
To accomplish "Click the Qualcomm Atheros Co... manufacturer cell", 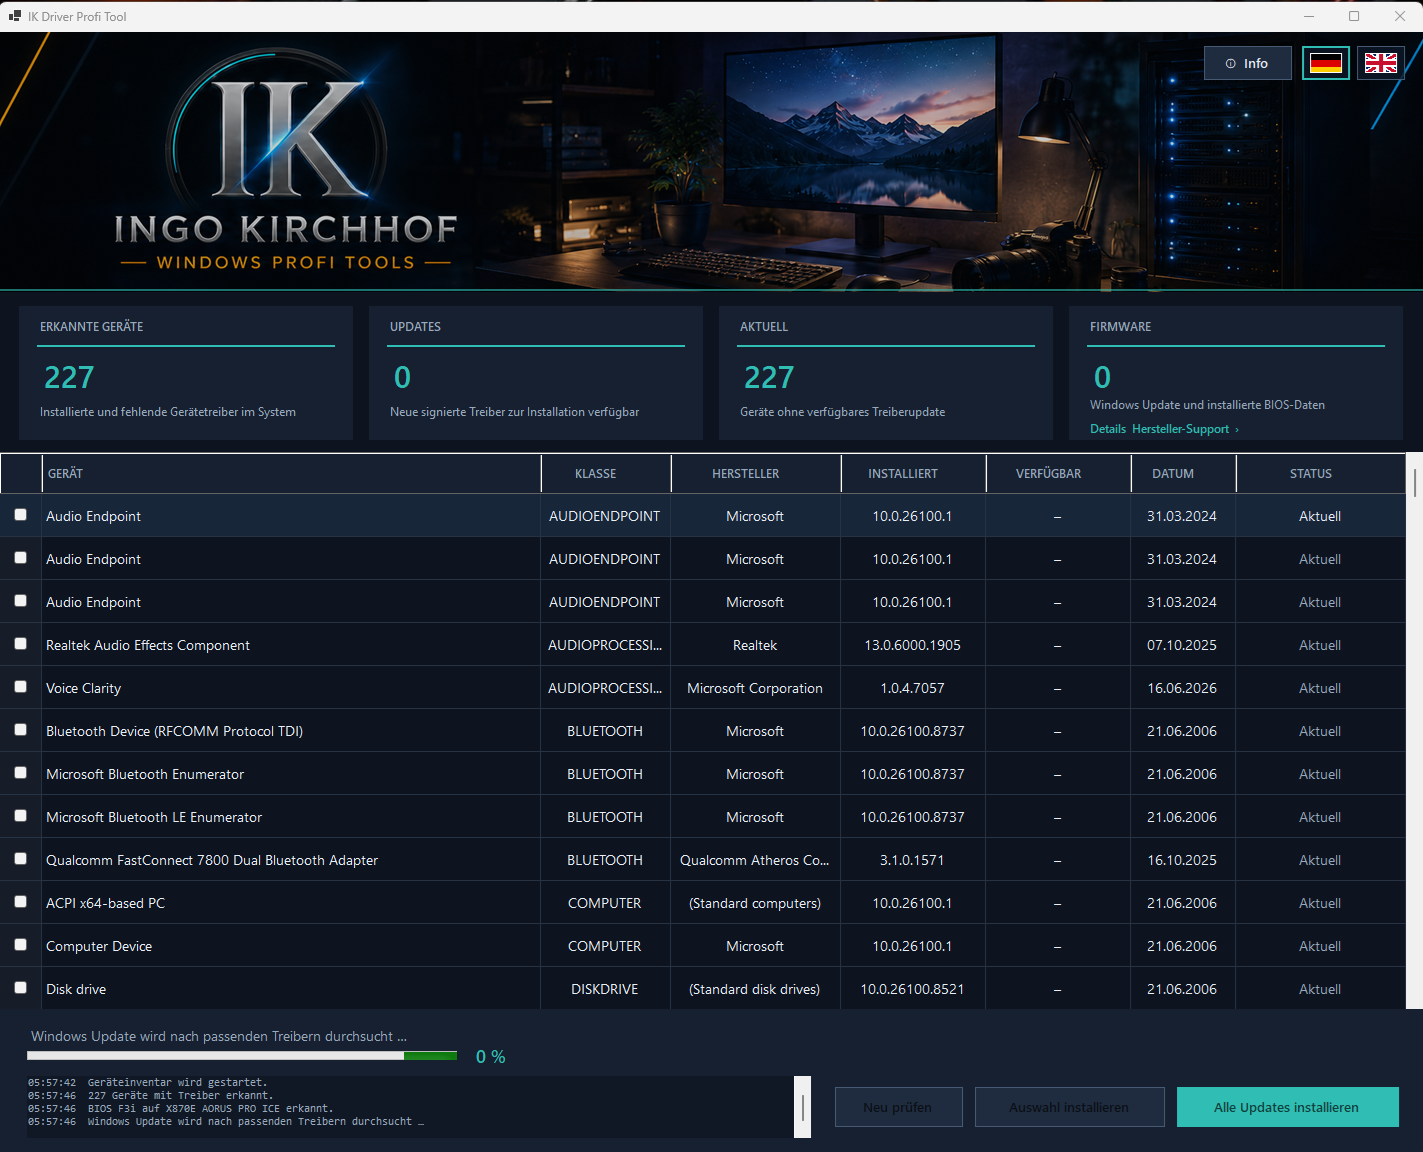I will 755,860.
